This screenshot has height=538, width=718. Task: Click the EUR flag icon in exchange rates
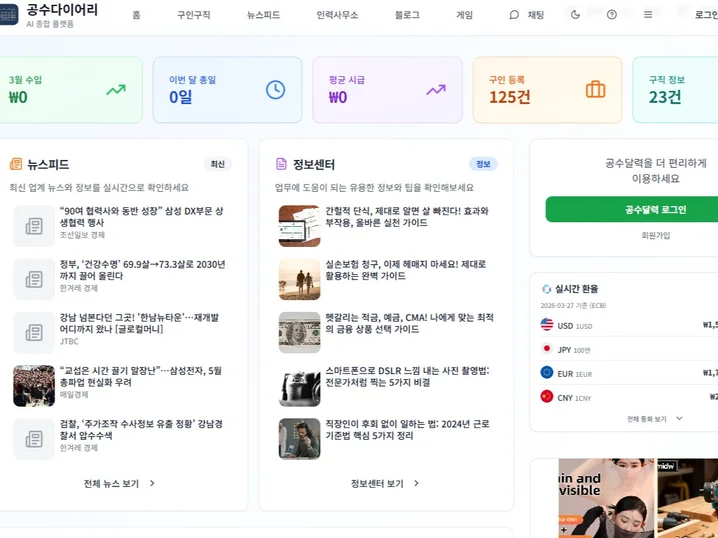point(547,372)
